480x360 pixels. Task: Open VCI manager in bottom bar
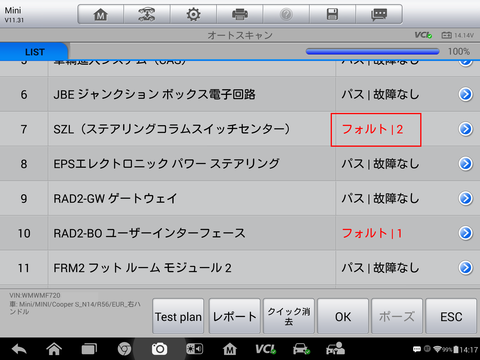click(x=265, y=349)
